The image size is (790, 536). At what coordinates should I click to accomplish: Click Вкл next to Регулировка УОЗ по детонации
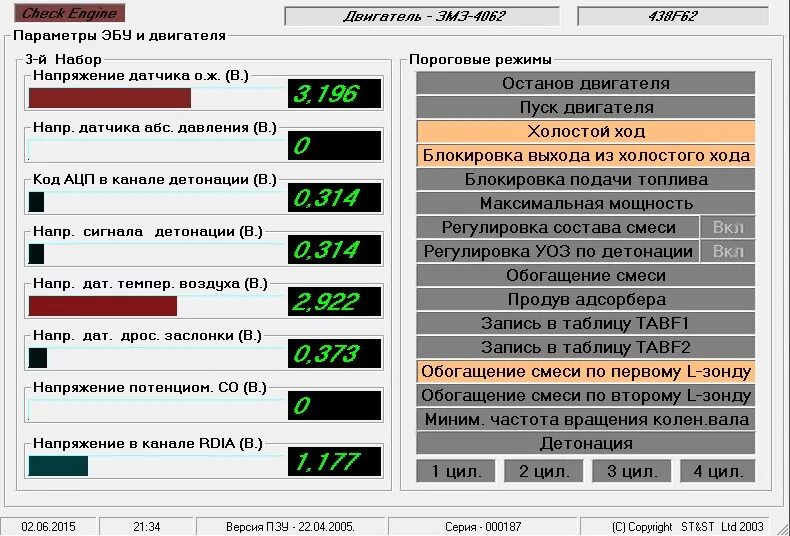coord(728,251)
